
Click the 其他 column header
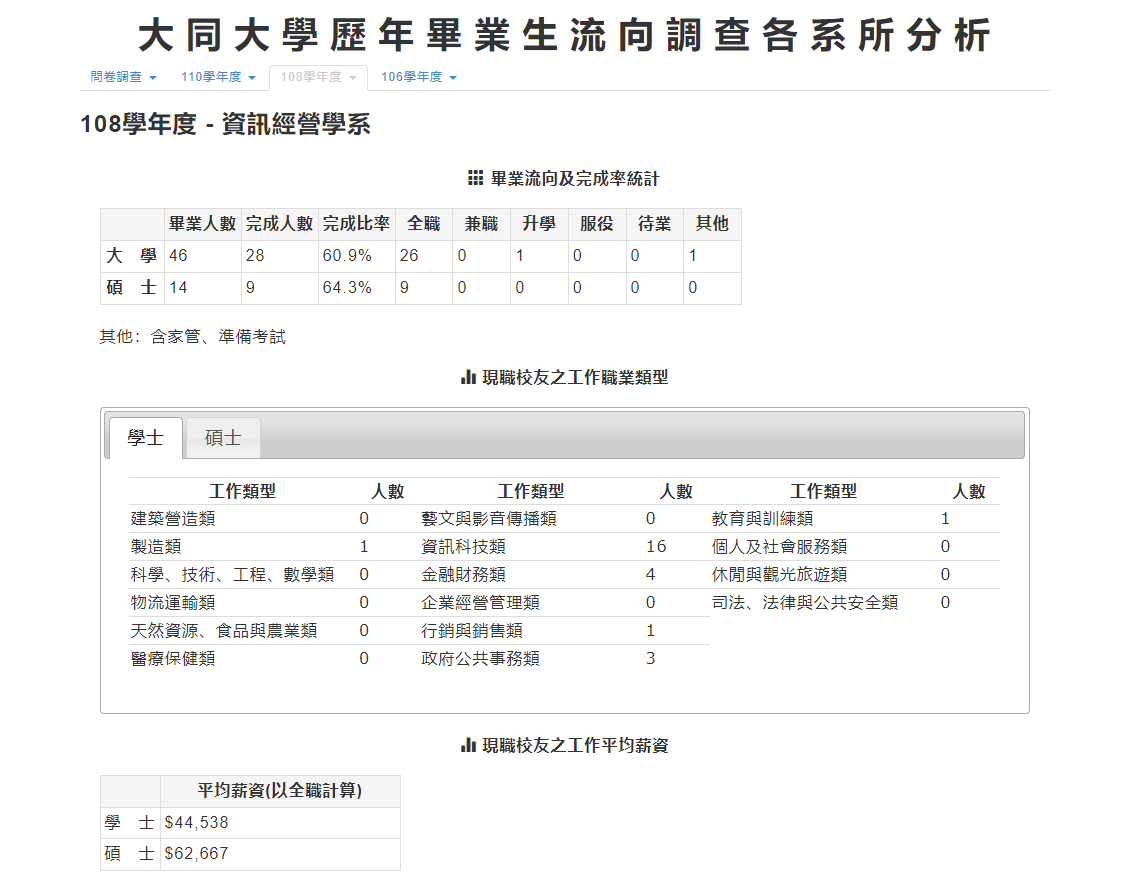[x=711, y=224]
